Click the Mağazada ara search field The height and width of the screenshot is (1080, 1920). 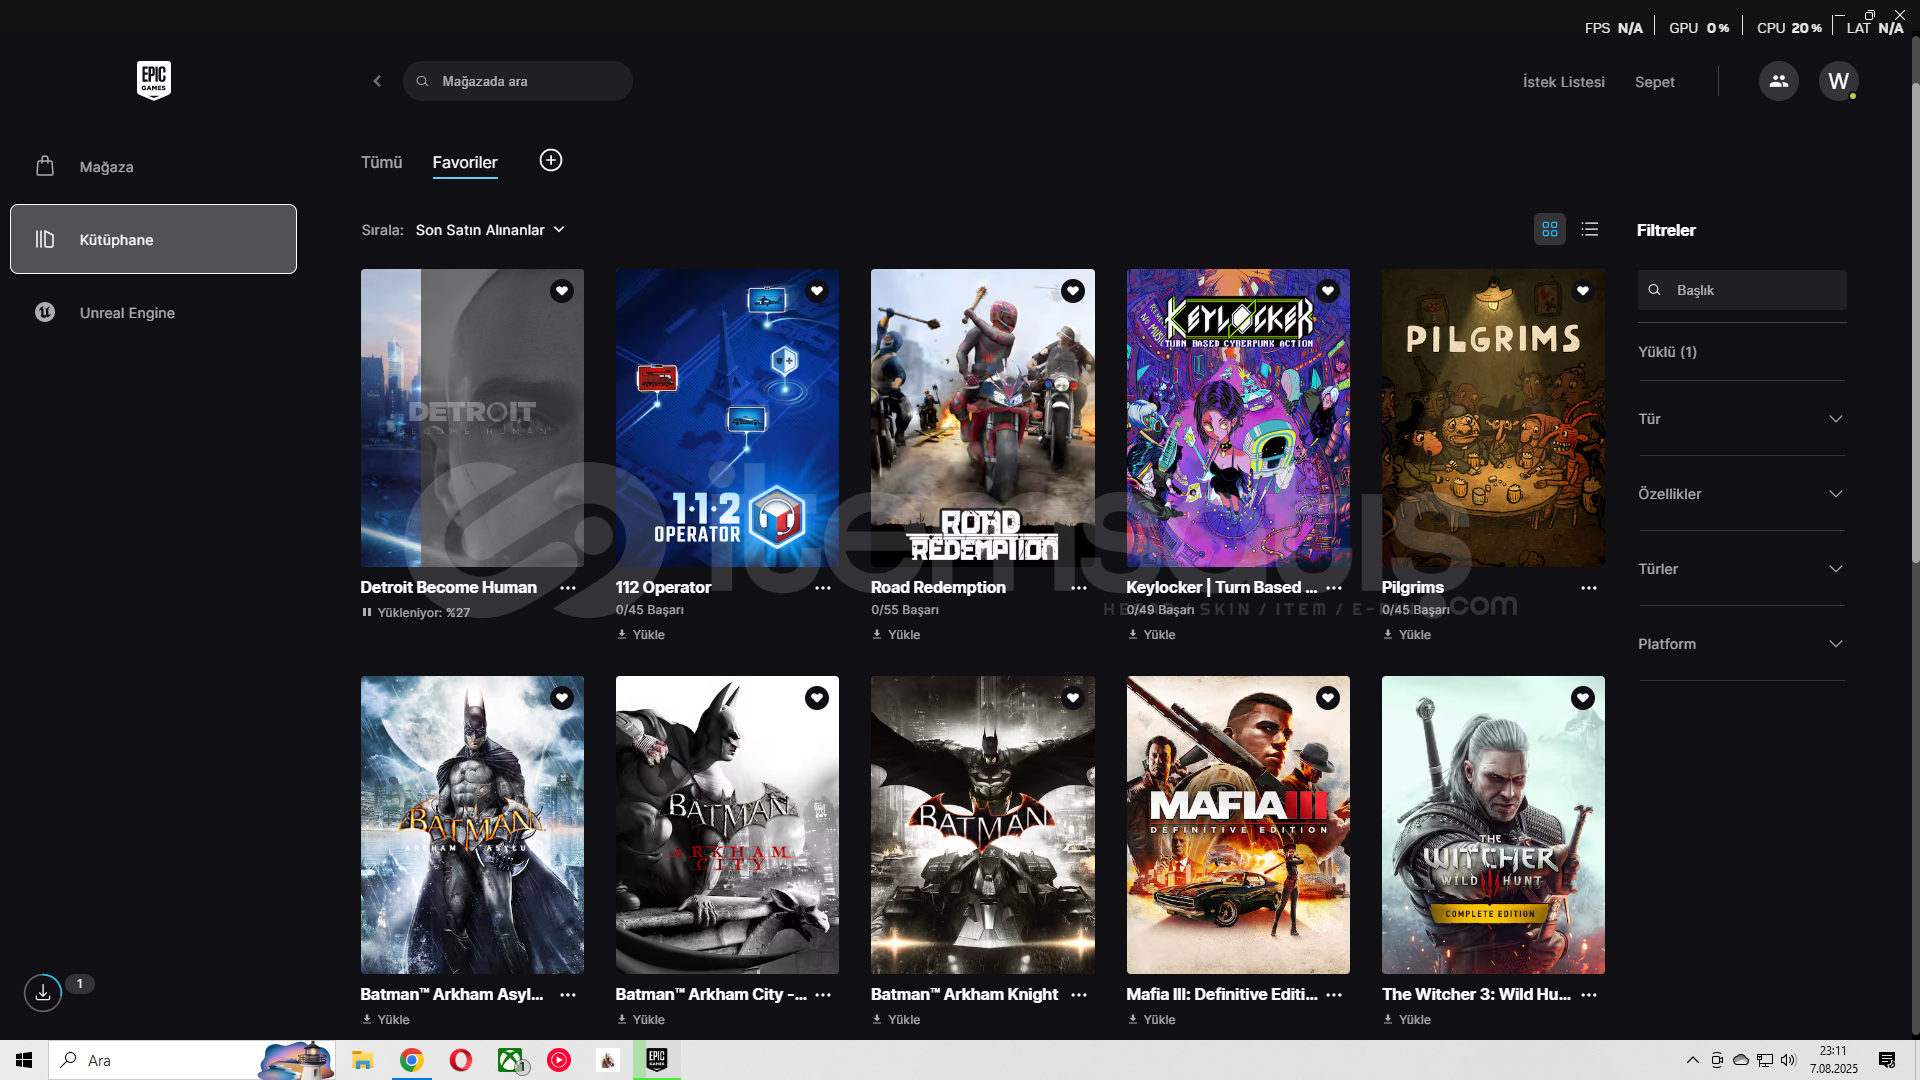(517, 81)
